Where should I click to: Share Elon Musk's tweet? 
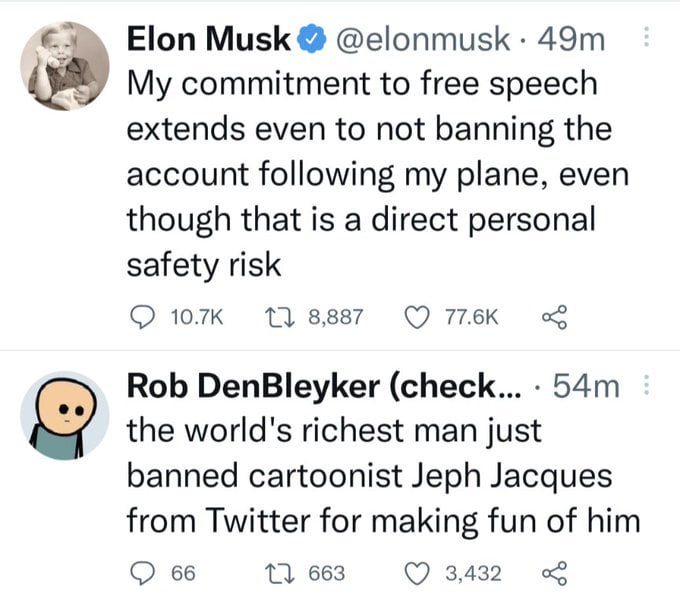pyautogui.click(x=553, y=317)
